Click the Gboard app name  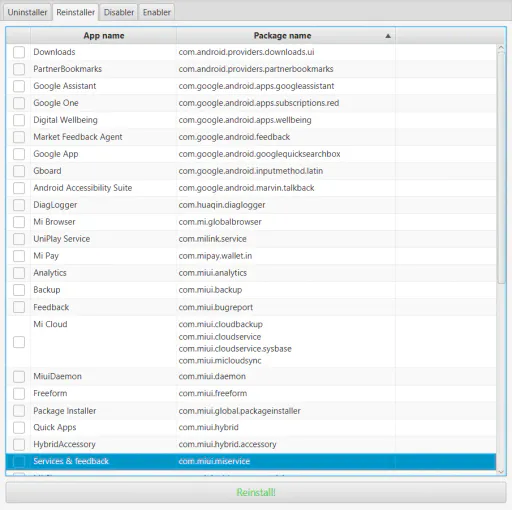(47, 171)
